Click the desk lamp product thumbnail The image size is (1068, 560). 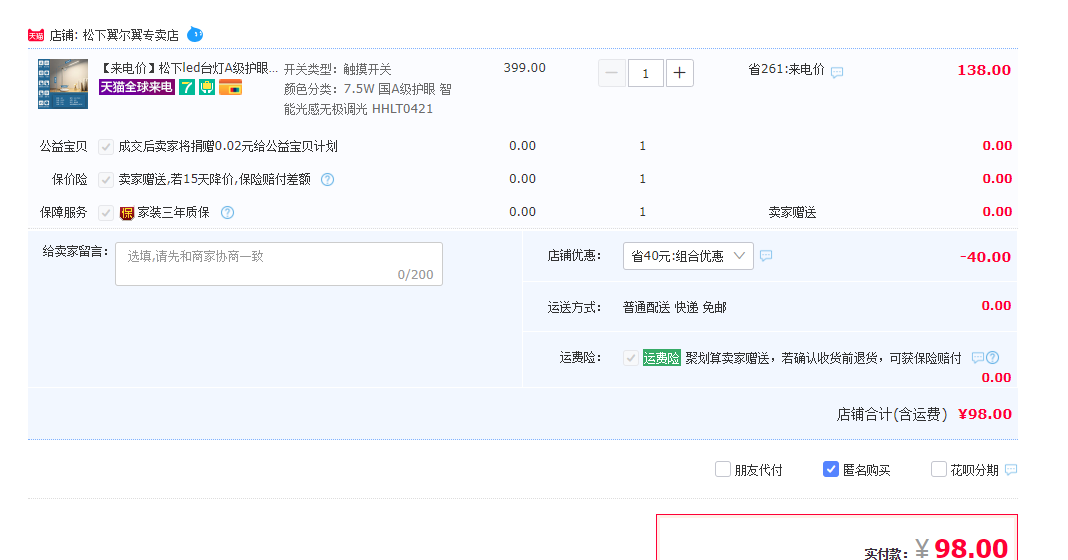[x=63, y=84]
